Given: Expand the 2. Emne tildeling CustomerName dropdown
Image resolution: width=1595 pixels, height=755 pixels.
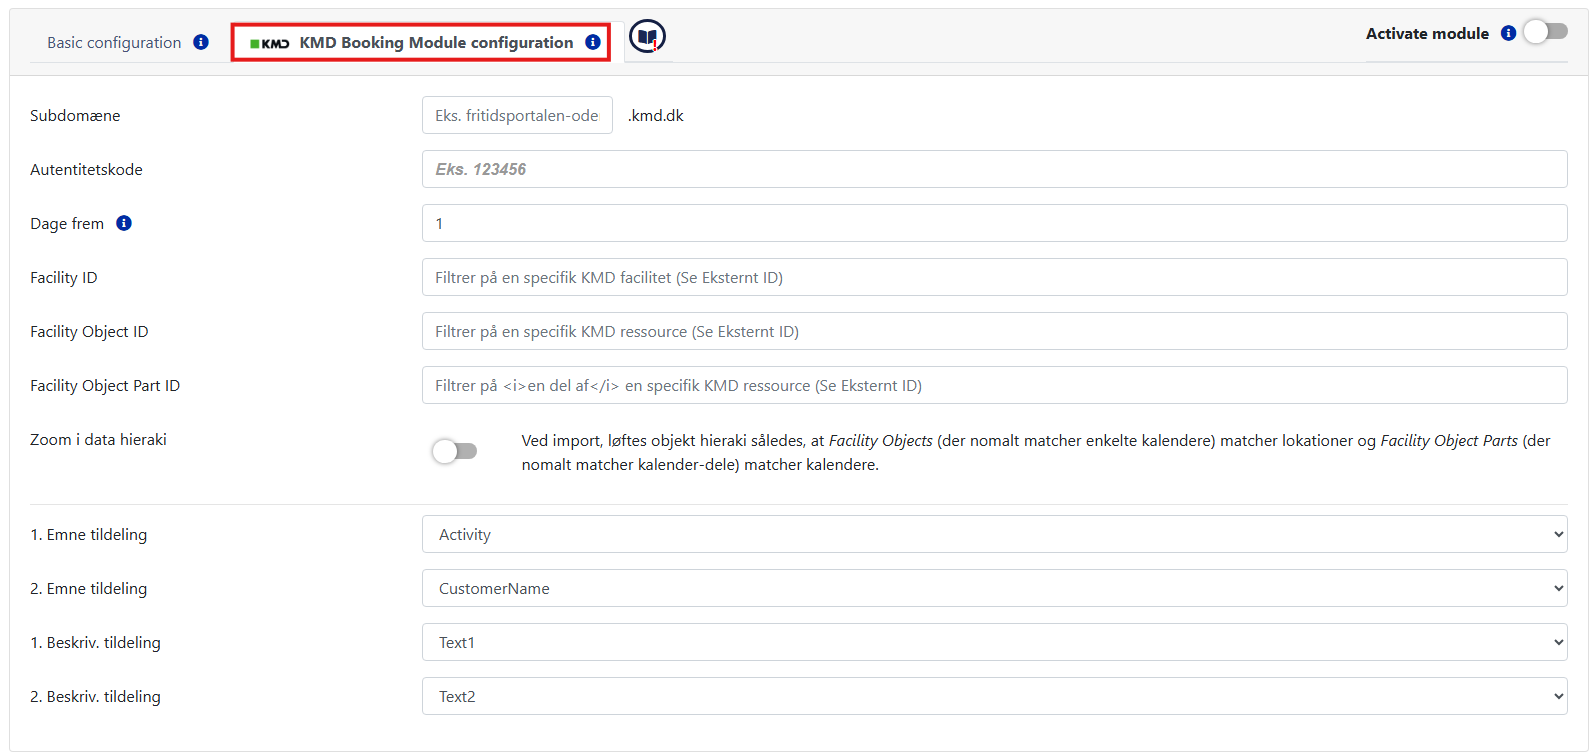Looking at the screenshot, I should [x=994, y=588].
